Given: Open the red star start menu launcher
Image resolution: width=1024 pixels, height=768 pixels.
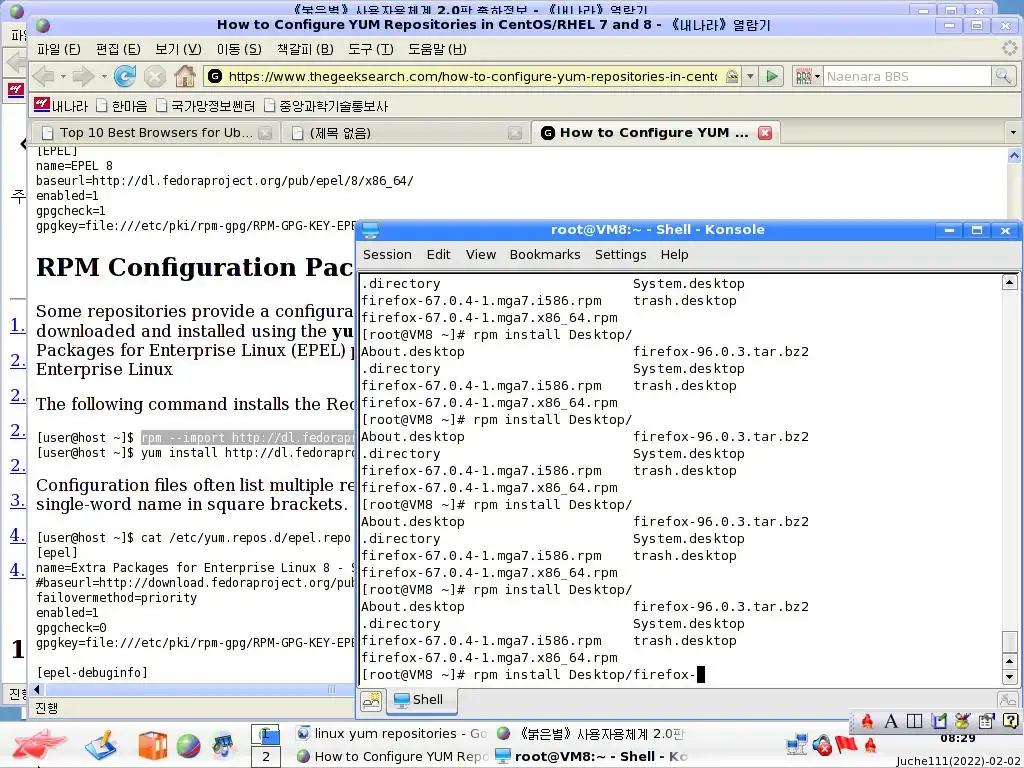Looking at the screenshot, I should pyautogui.click(x=39, y=744).
